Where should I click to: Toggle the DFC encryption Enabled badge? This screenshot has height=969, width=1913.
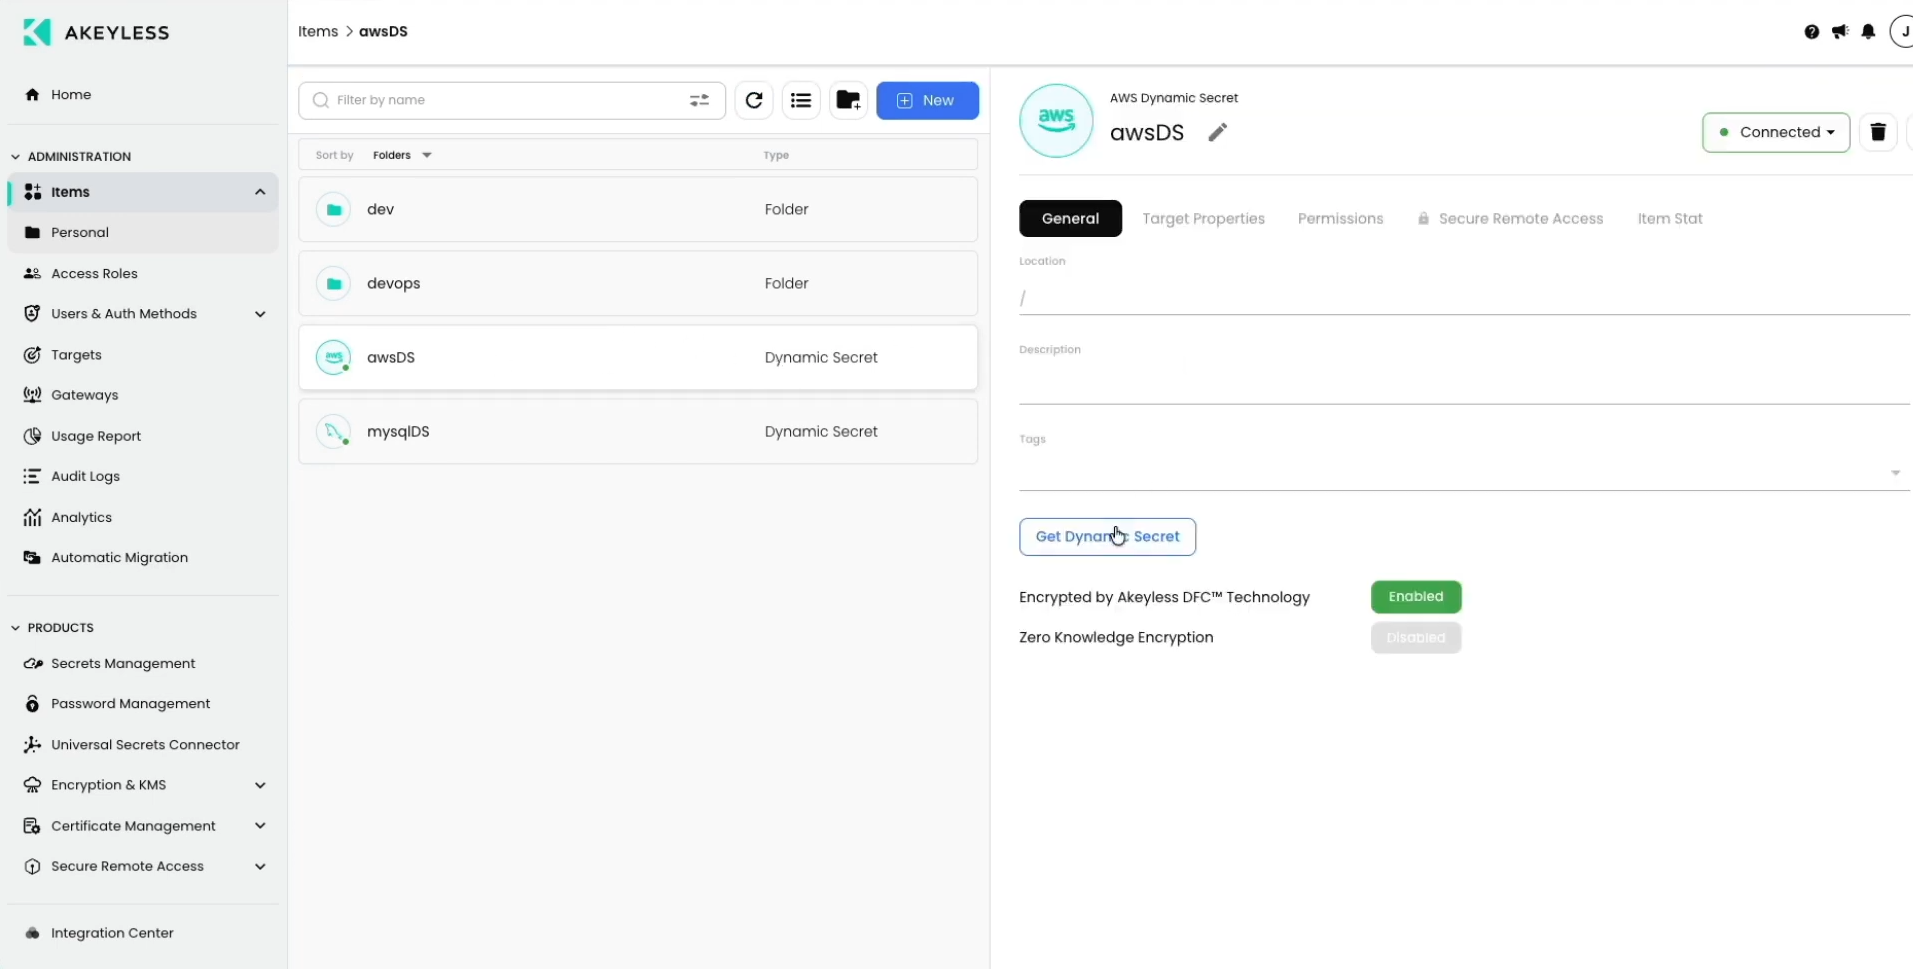tap(1415, 597)
